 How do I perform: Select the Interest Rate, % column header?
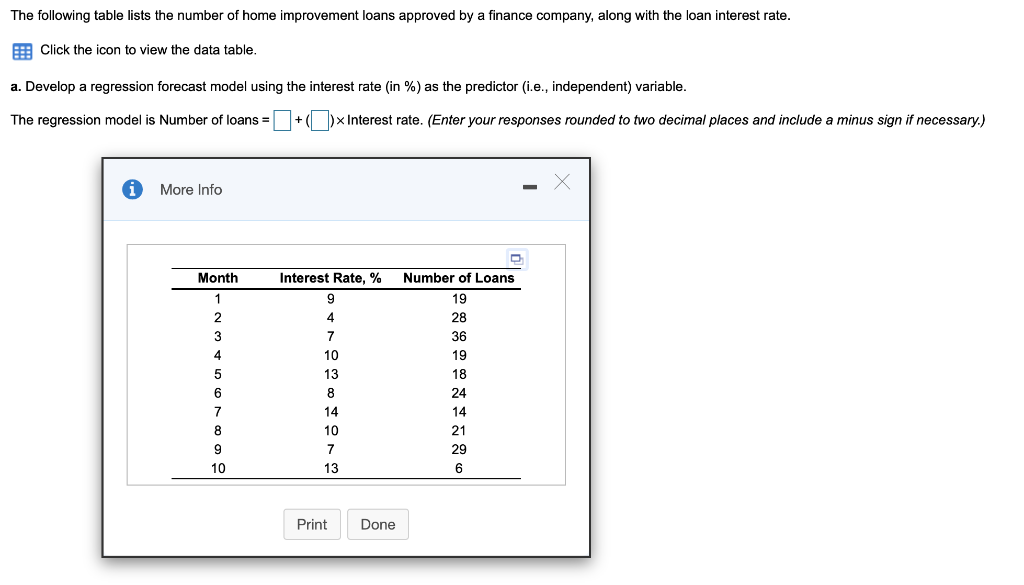coord(331,278)
